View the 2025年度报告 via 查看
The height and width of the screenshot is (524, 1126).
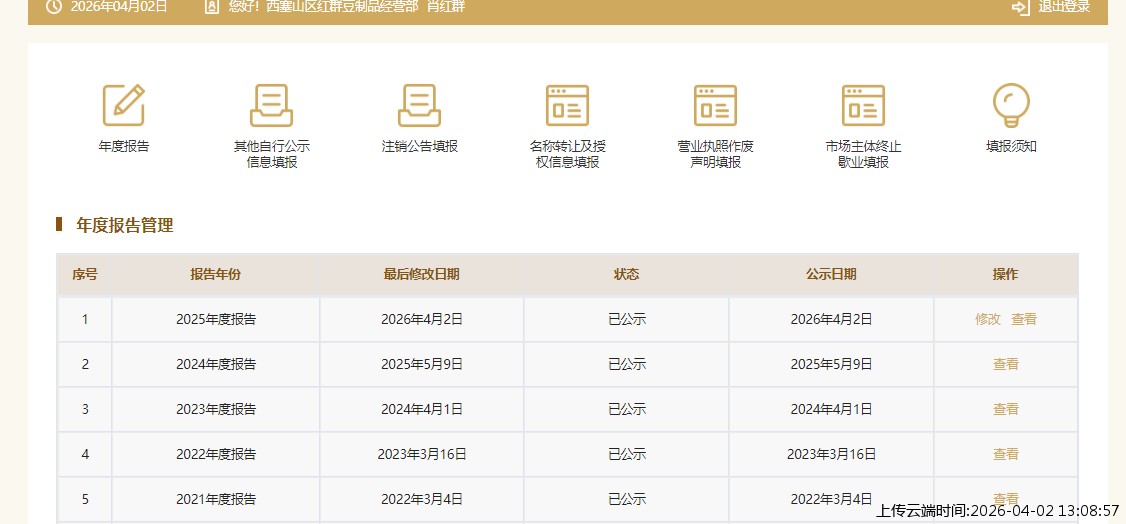coord(1024,319)
